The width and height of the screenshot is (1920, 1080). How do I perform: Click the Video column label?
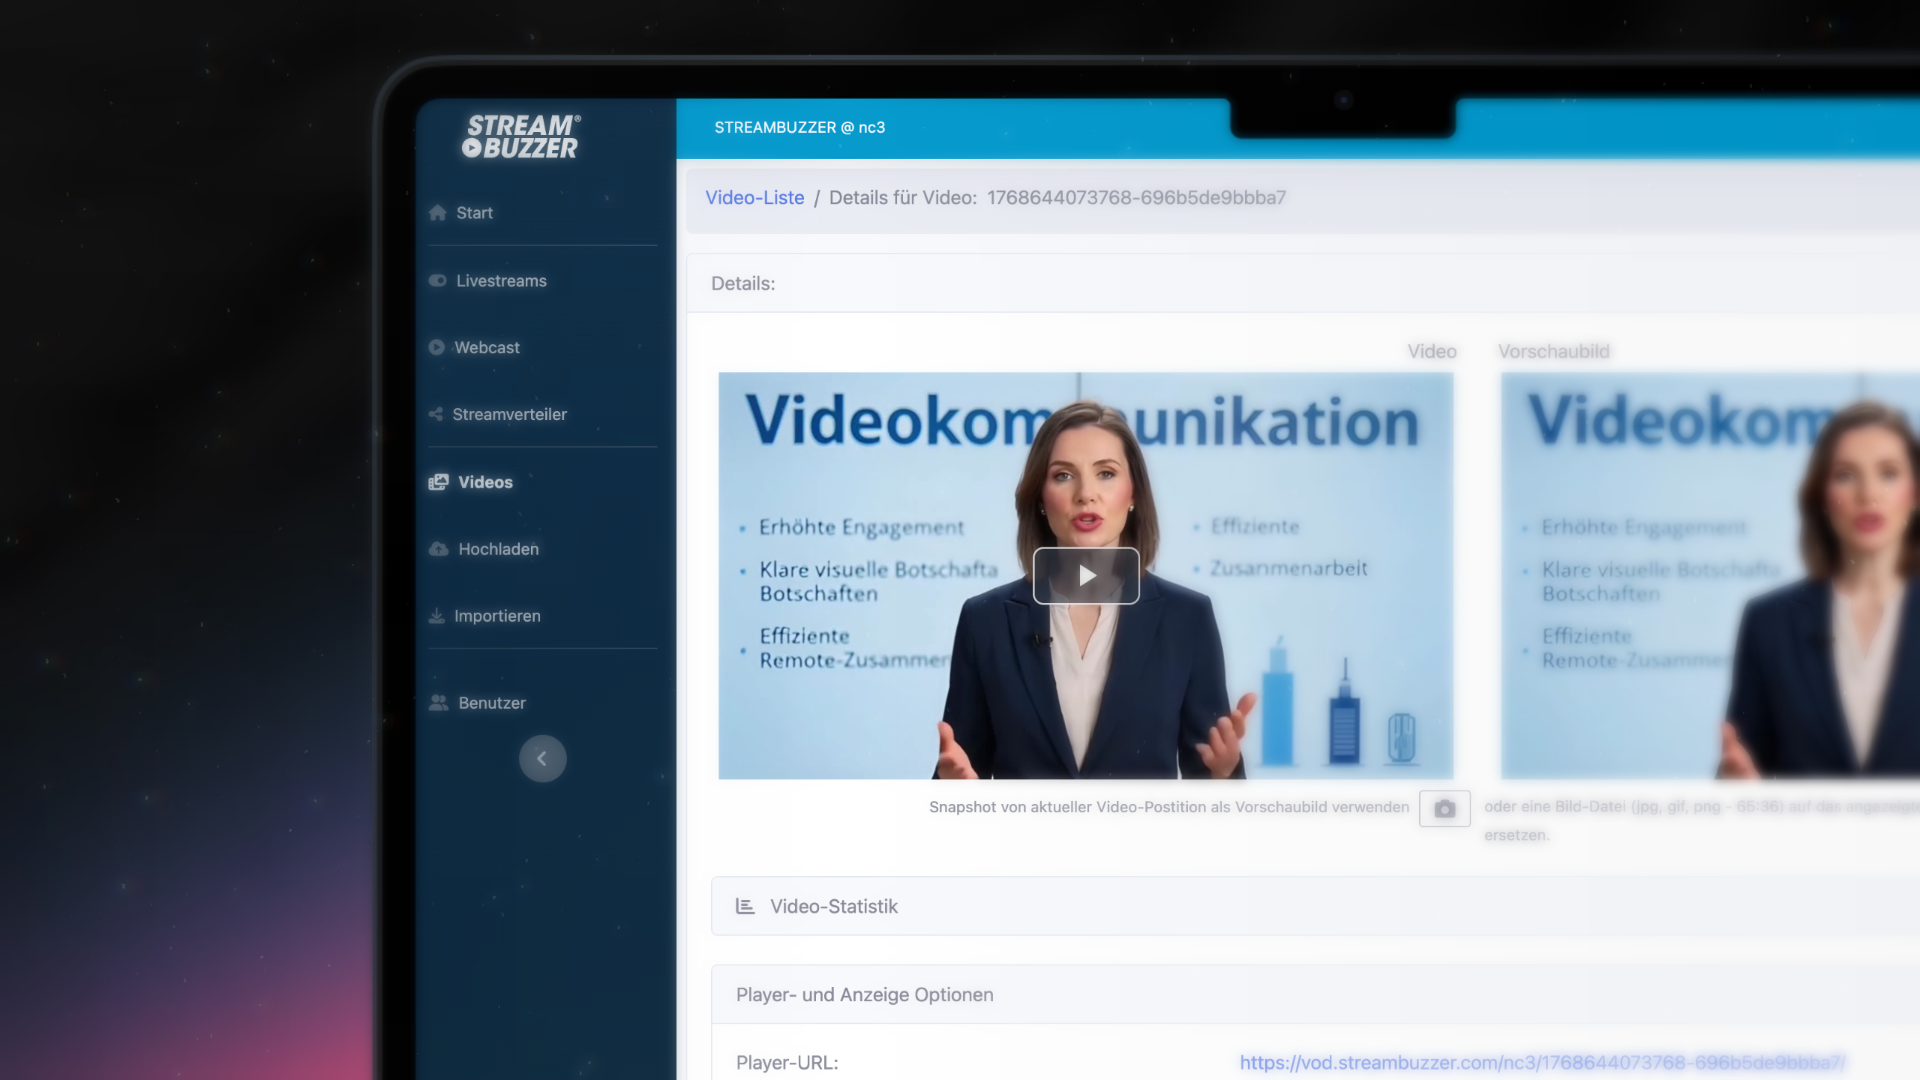click(1432, 352)
